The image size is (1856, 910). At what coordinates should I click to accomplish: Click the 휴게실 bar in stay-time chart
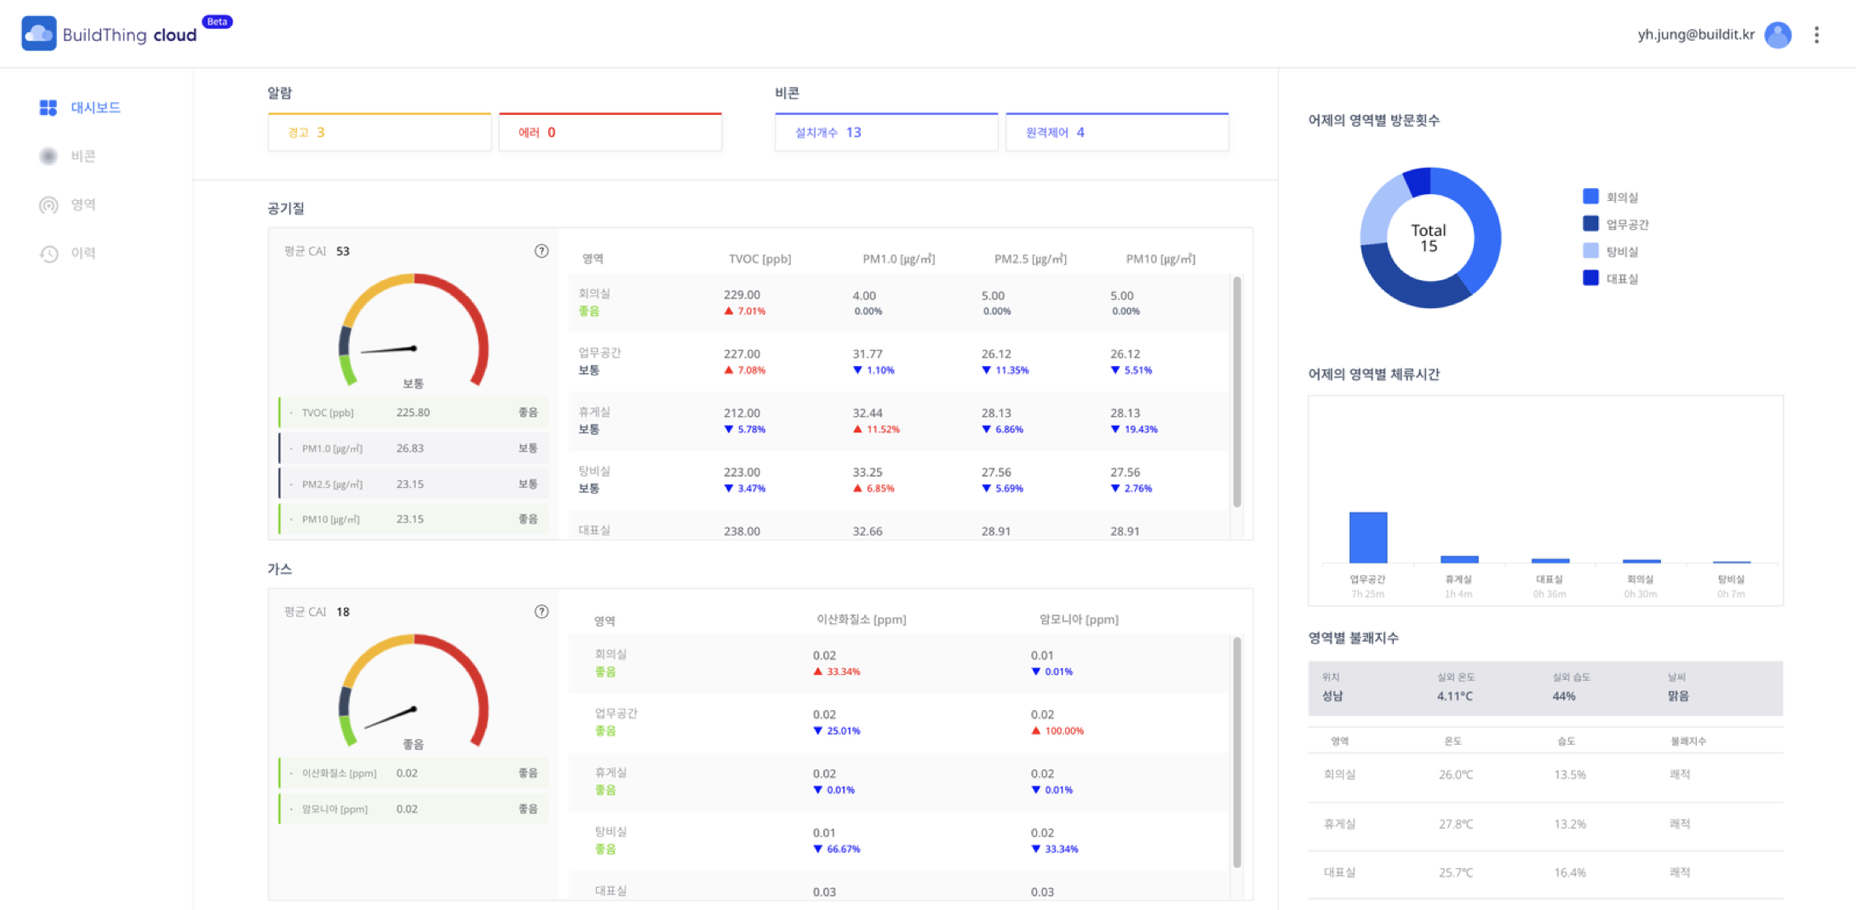(x=1459, y=559)
